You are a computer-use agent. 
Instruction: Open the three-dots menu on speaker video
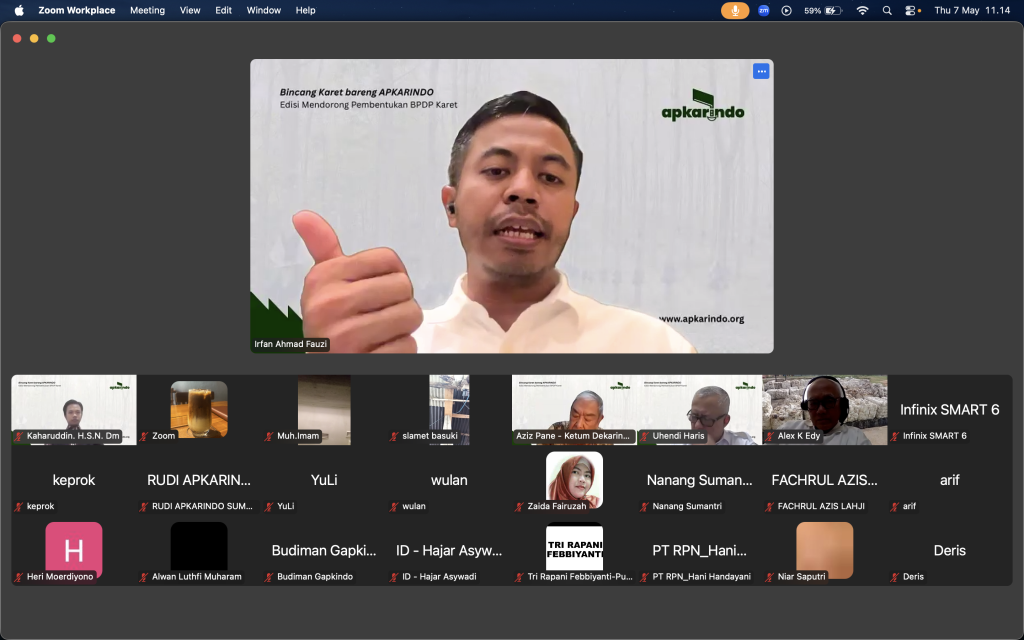[x=761, y=71]
